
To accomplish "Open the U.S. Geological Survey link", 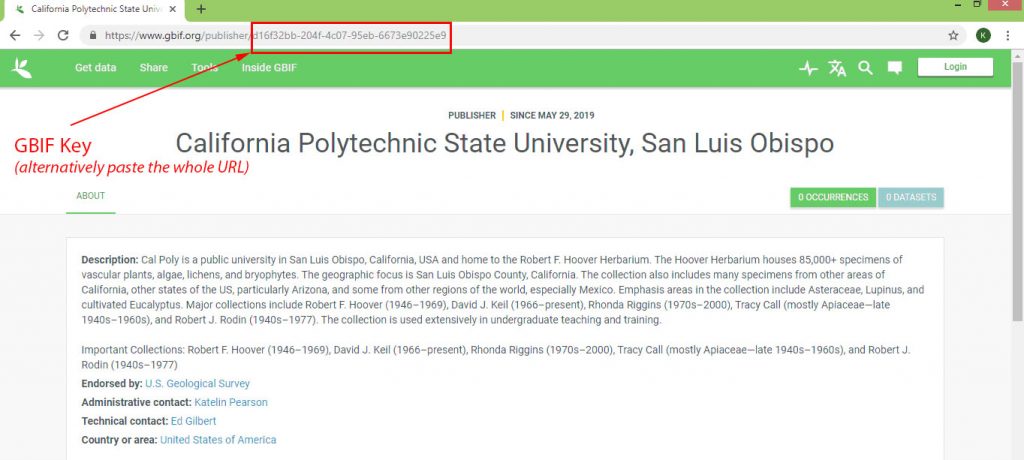I will 197,384.
